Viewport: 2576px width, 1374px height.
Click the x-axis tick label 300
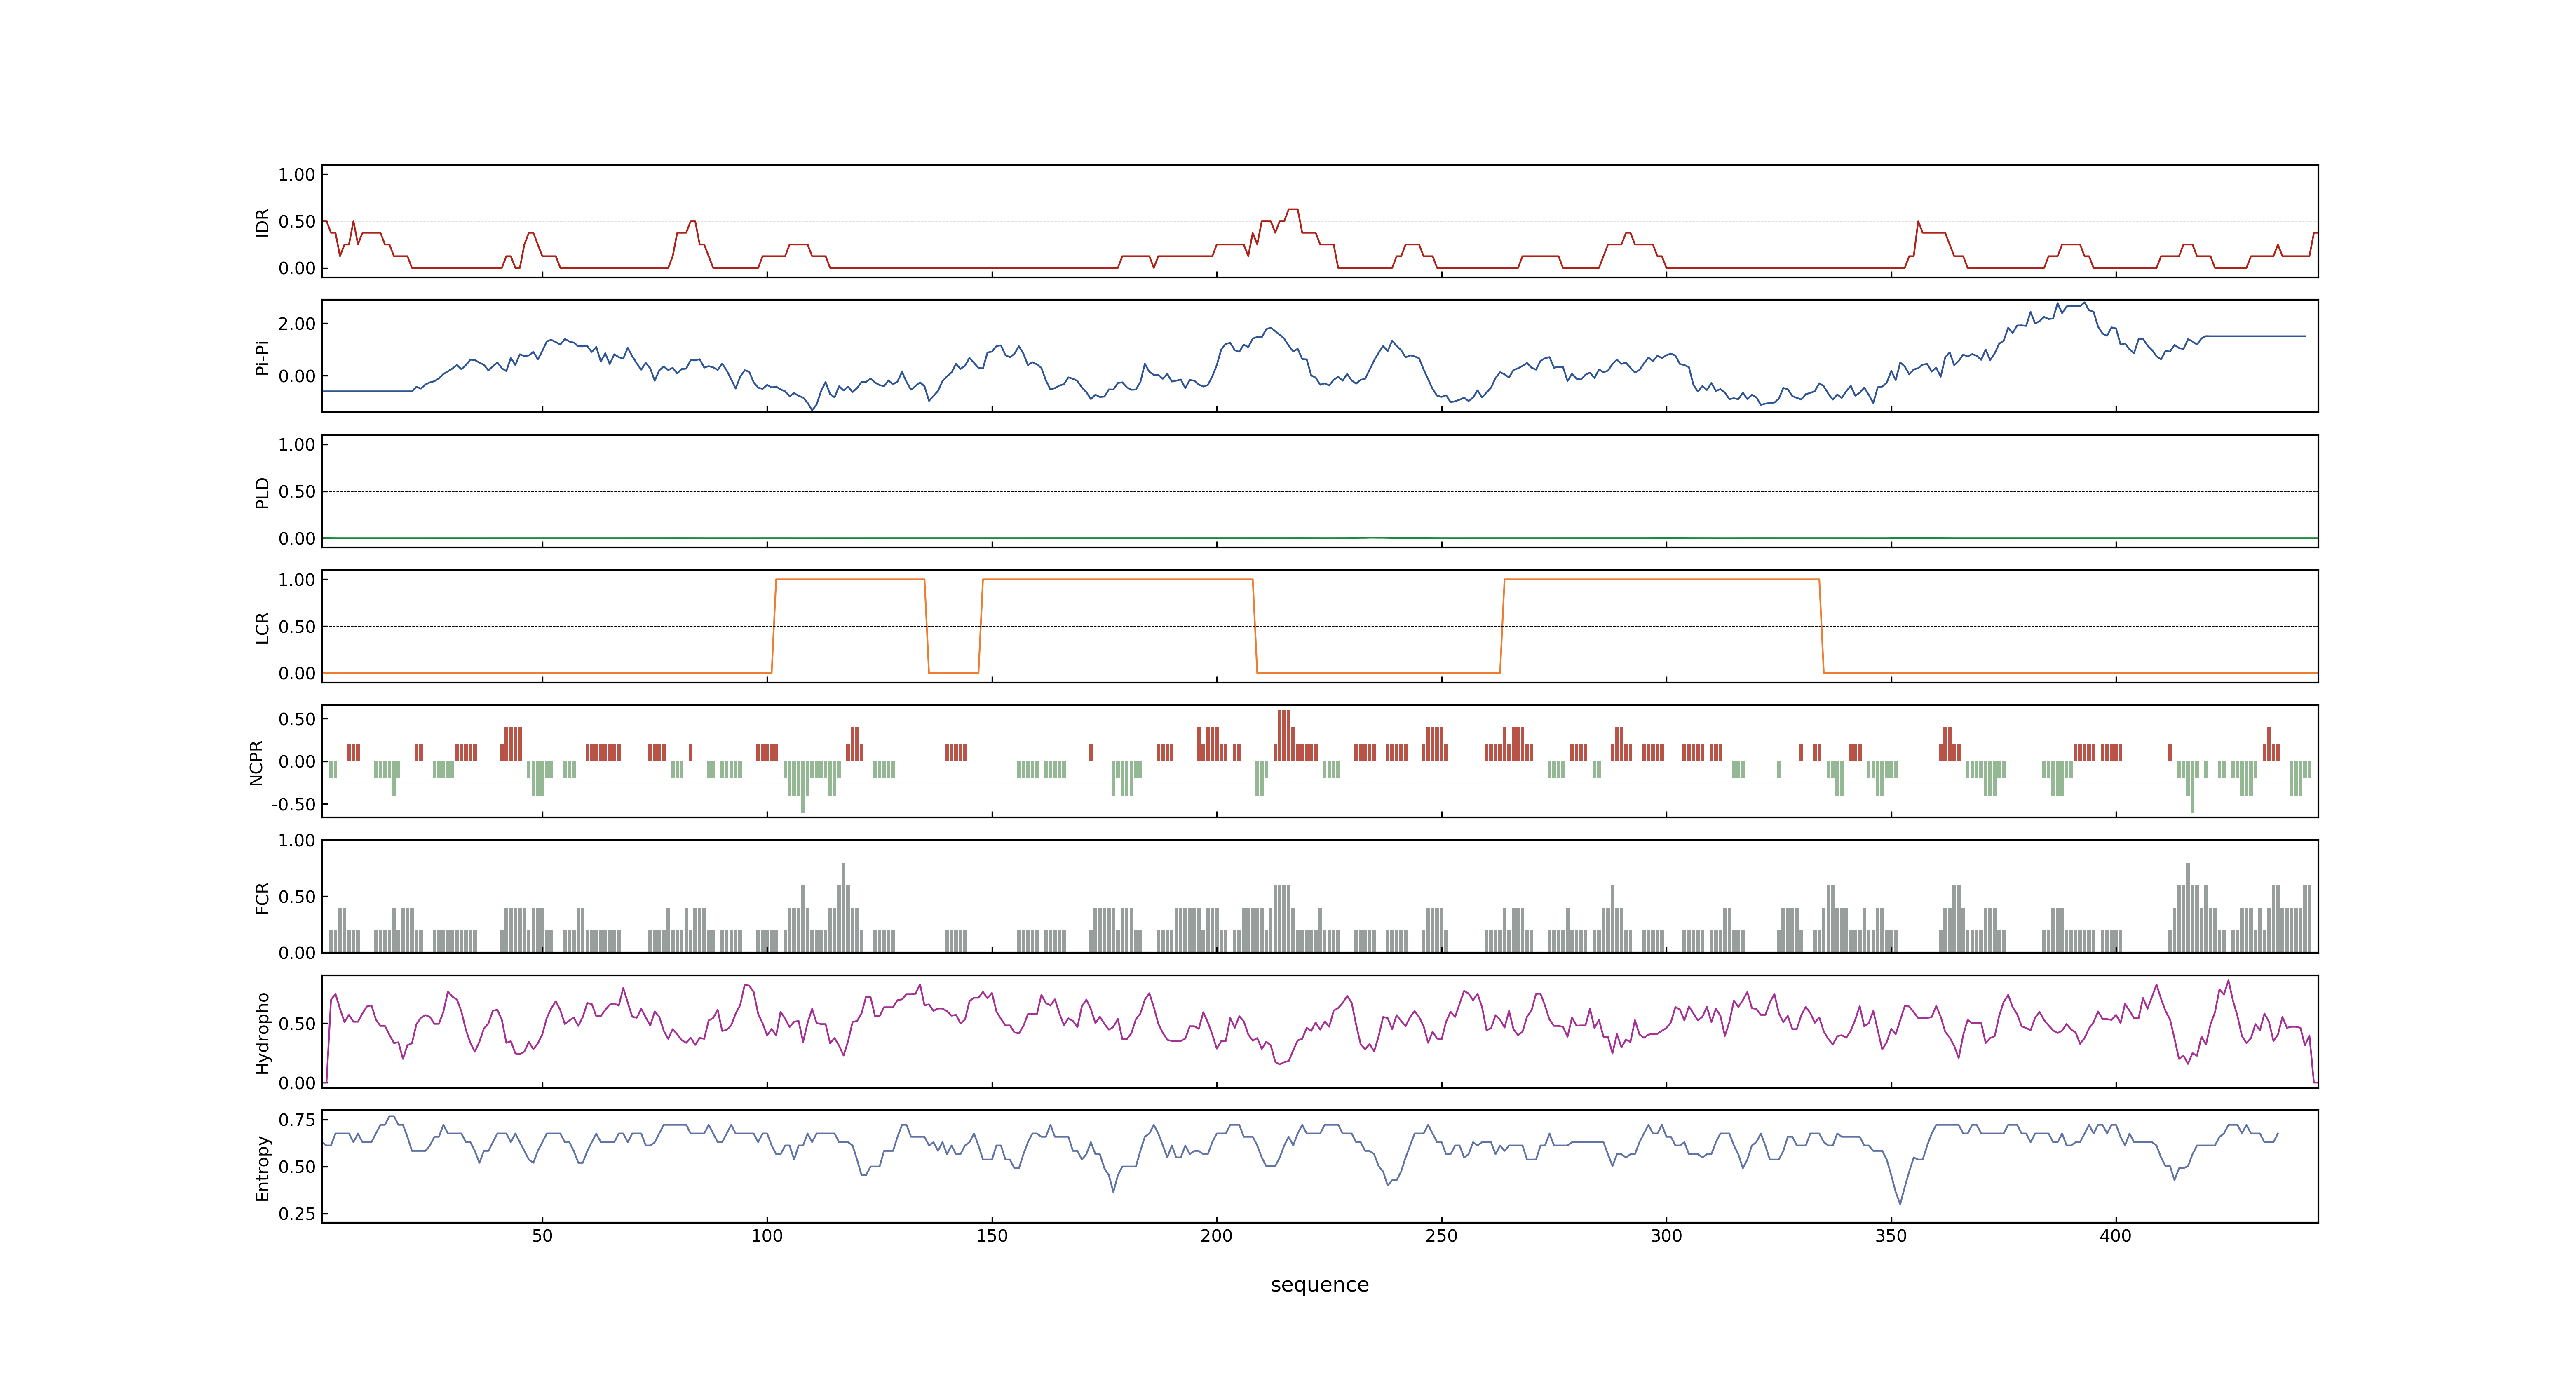(1666, 1236)
